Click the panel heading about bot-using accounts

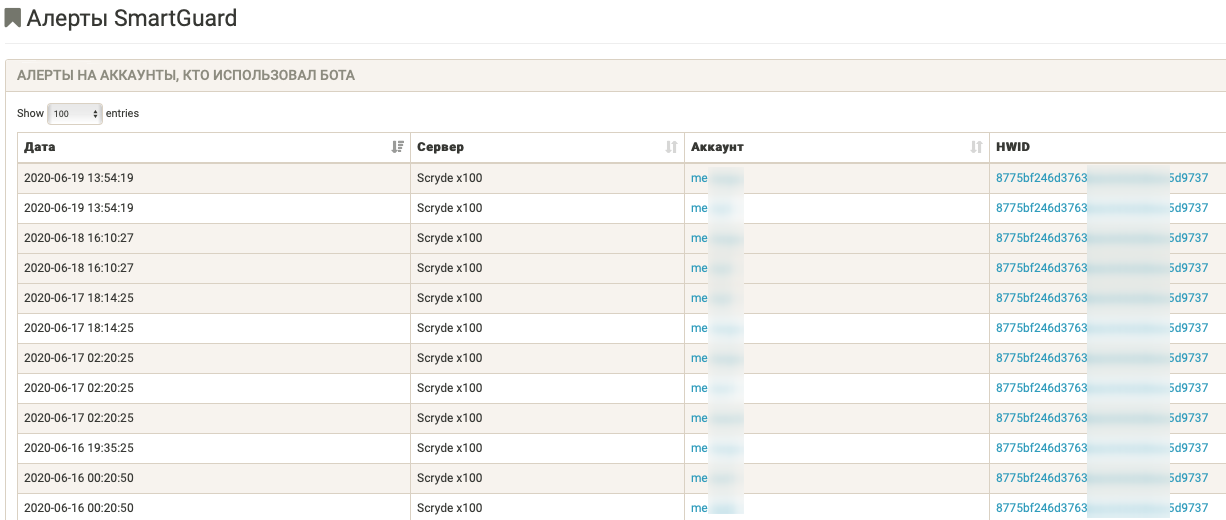186,75
